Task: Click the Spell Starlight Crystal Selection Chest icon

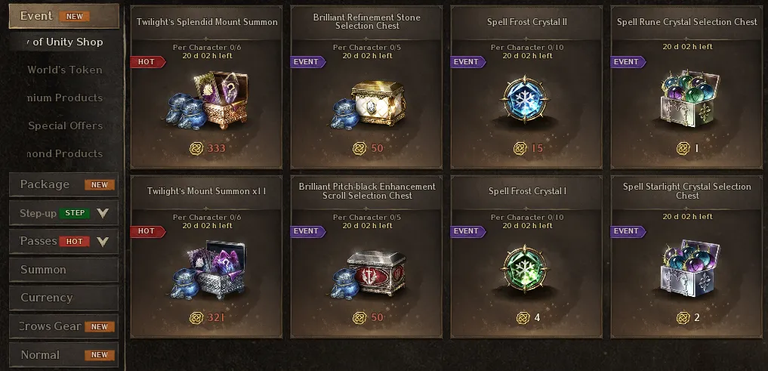Action: 687,268
